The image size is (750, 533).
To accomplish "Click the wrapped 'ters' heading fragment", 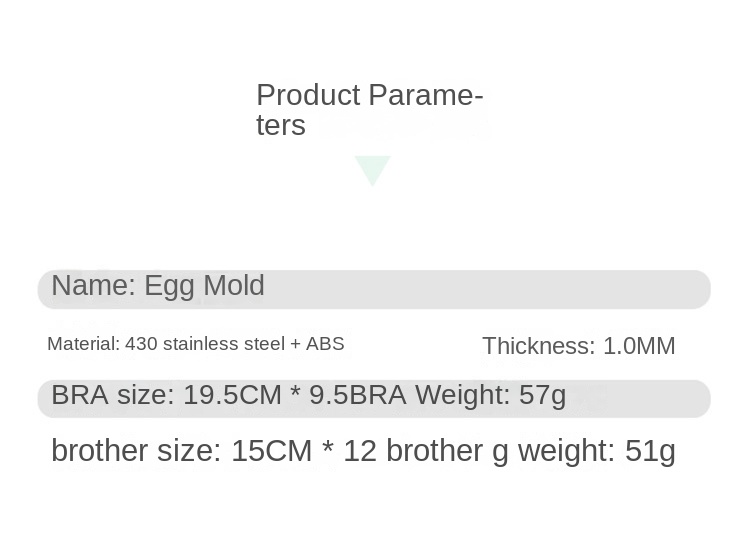I will pyautogui.click(x=281, y=125).
